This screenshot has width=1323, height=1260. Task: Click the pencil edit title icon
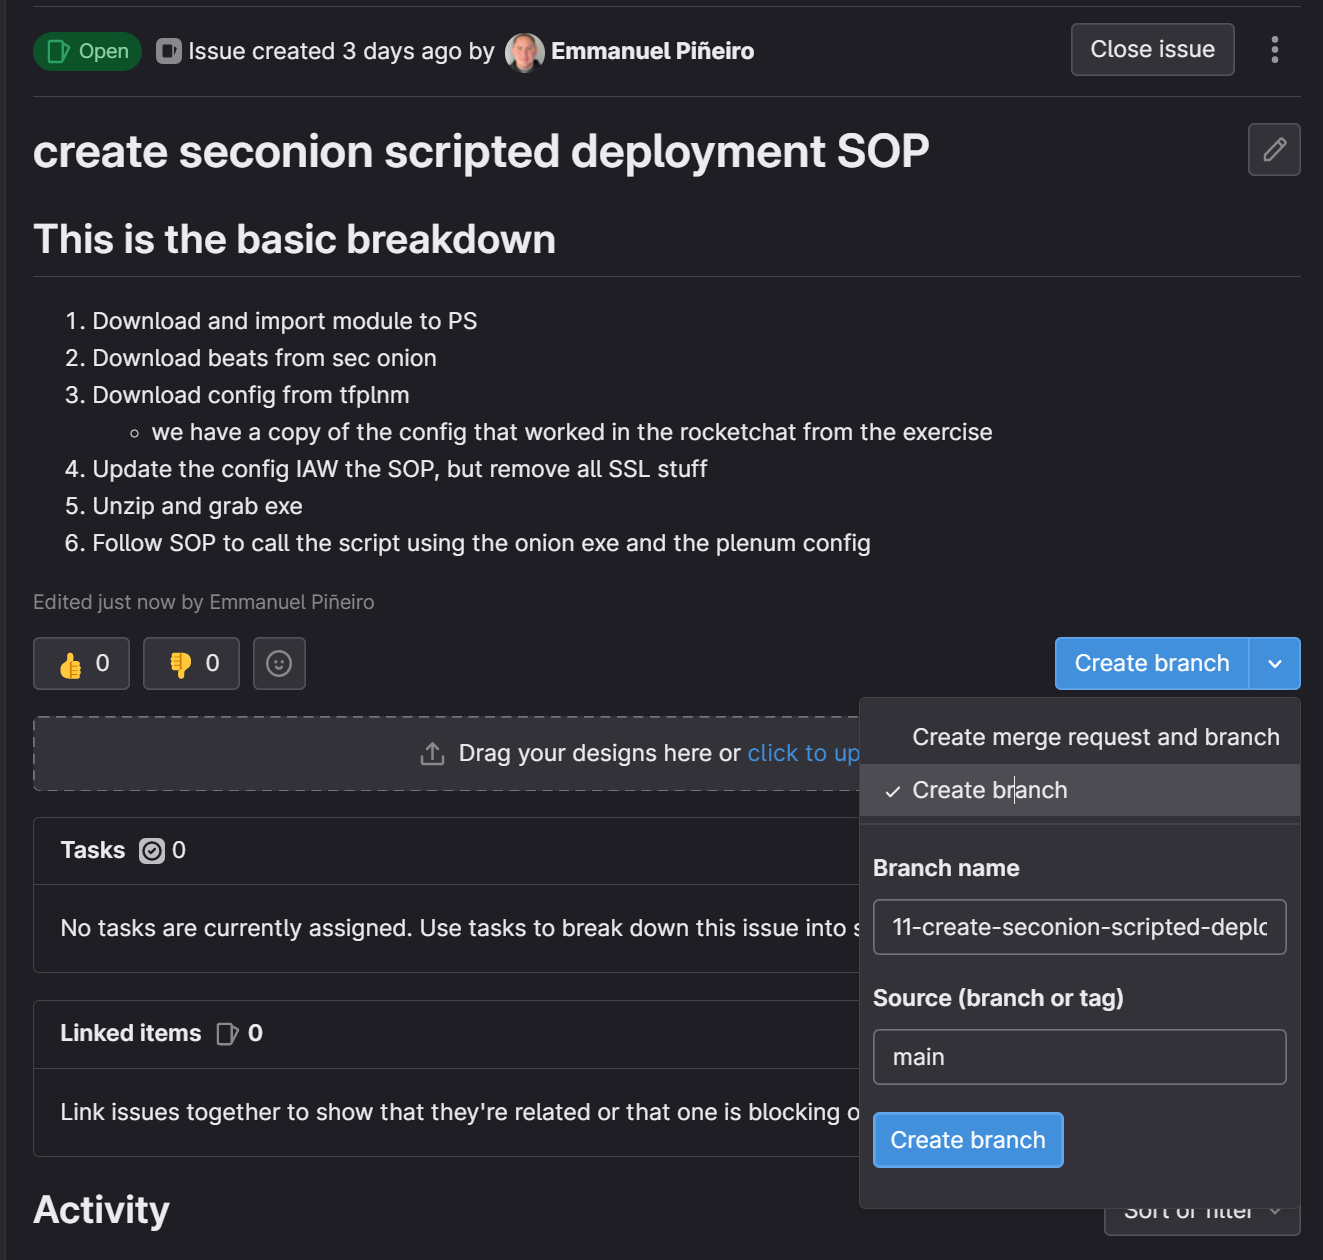(x=1274, y=150)
